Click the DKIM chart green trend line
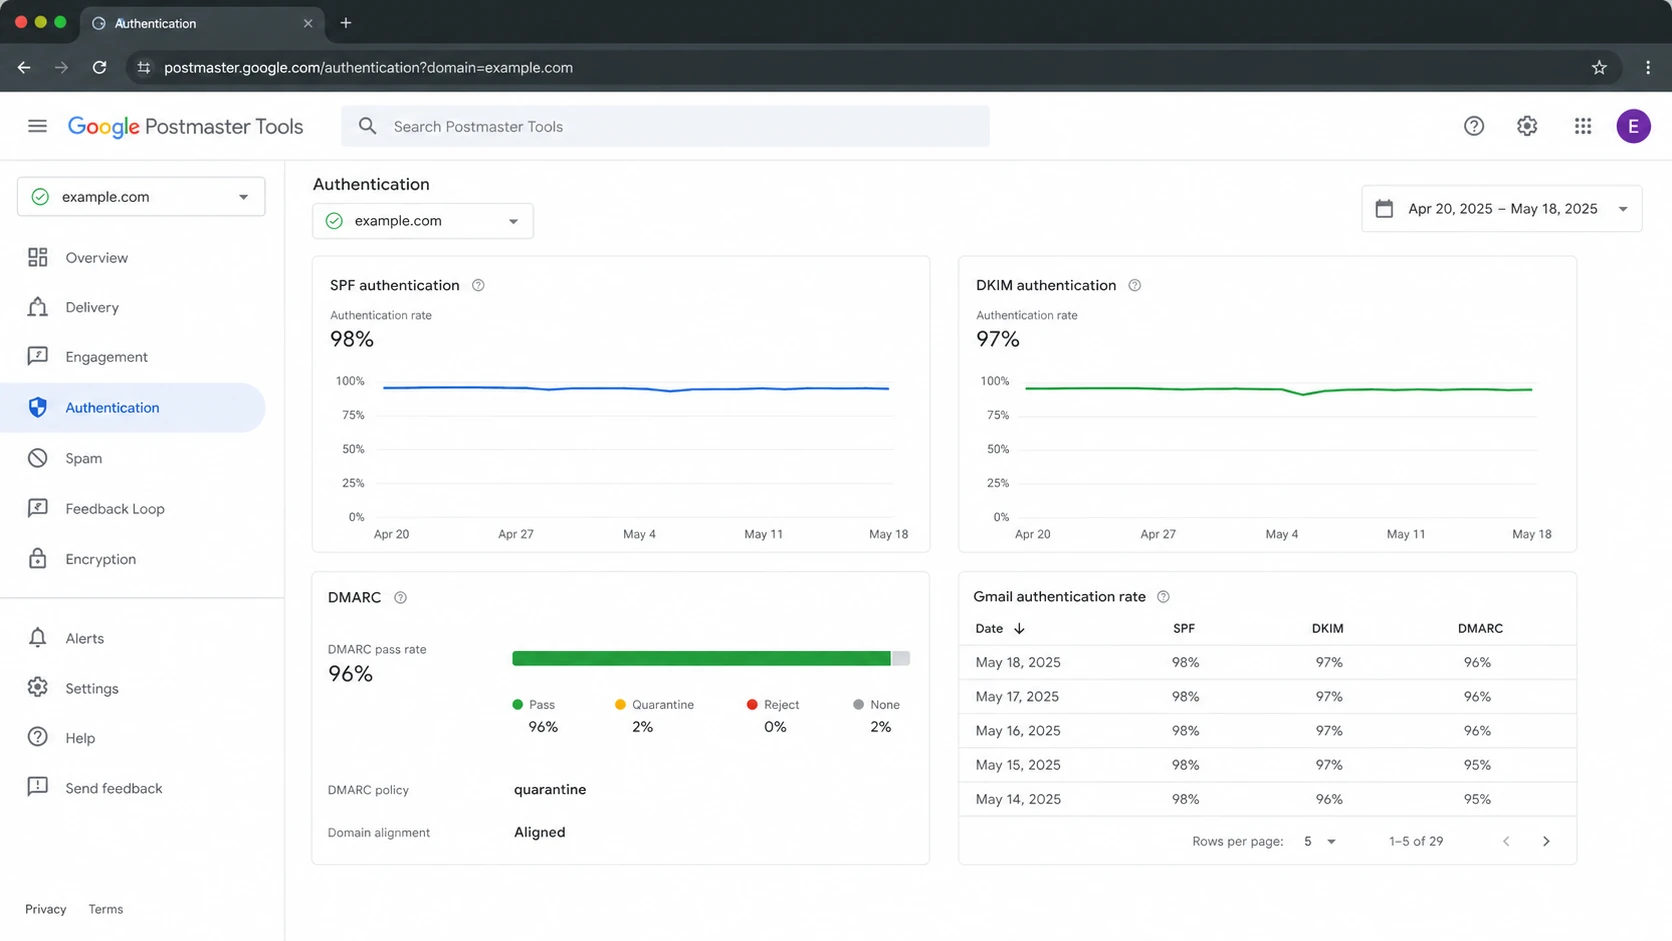 [1278, 389]
